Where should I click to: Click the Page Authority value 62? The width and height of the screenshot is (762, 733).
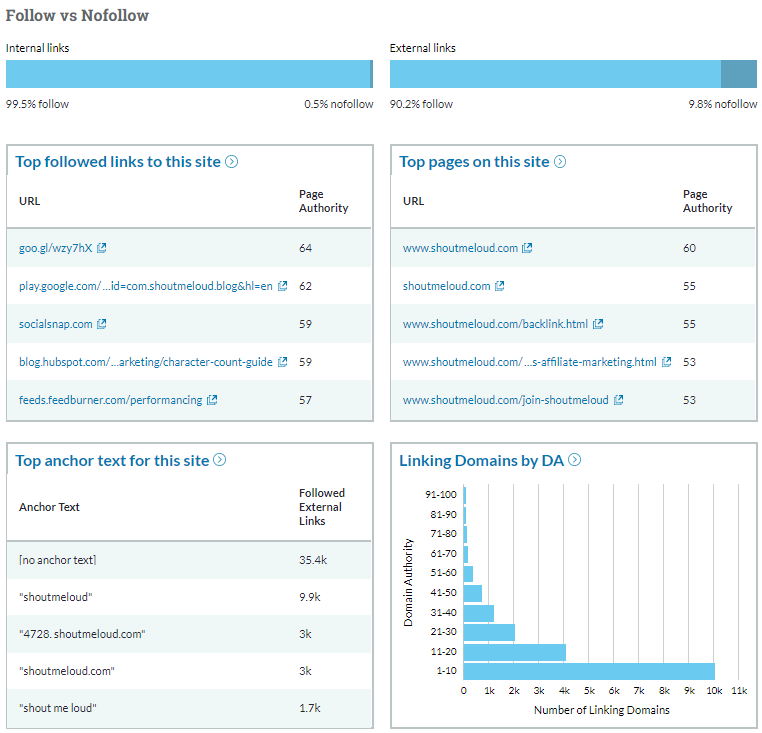pos(305,286)
